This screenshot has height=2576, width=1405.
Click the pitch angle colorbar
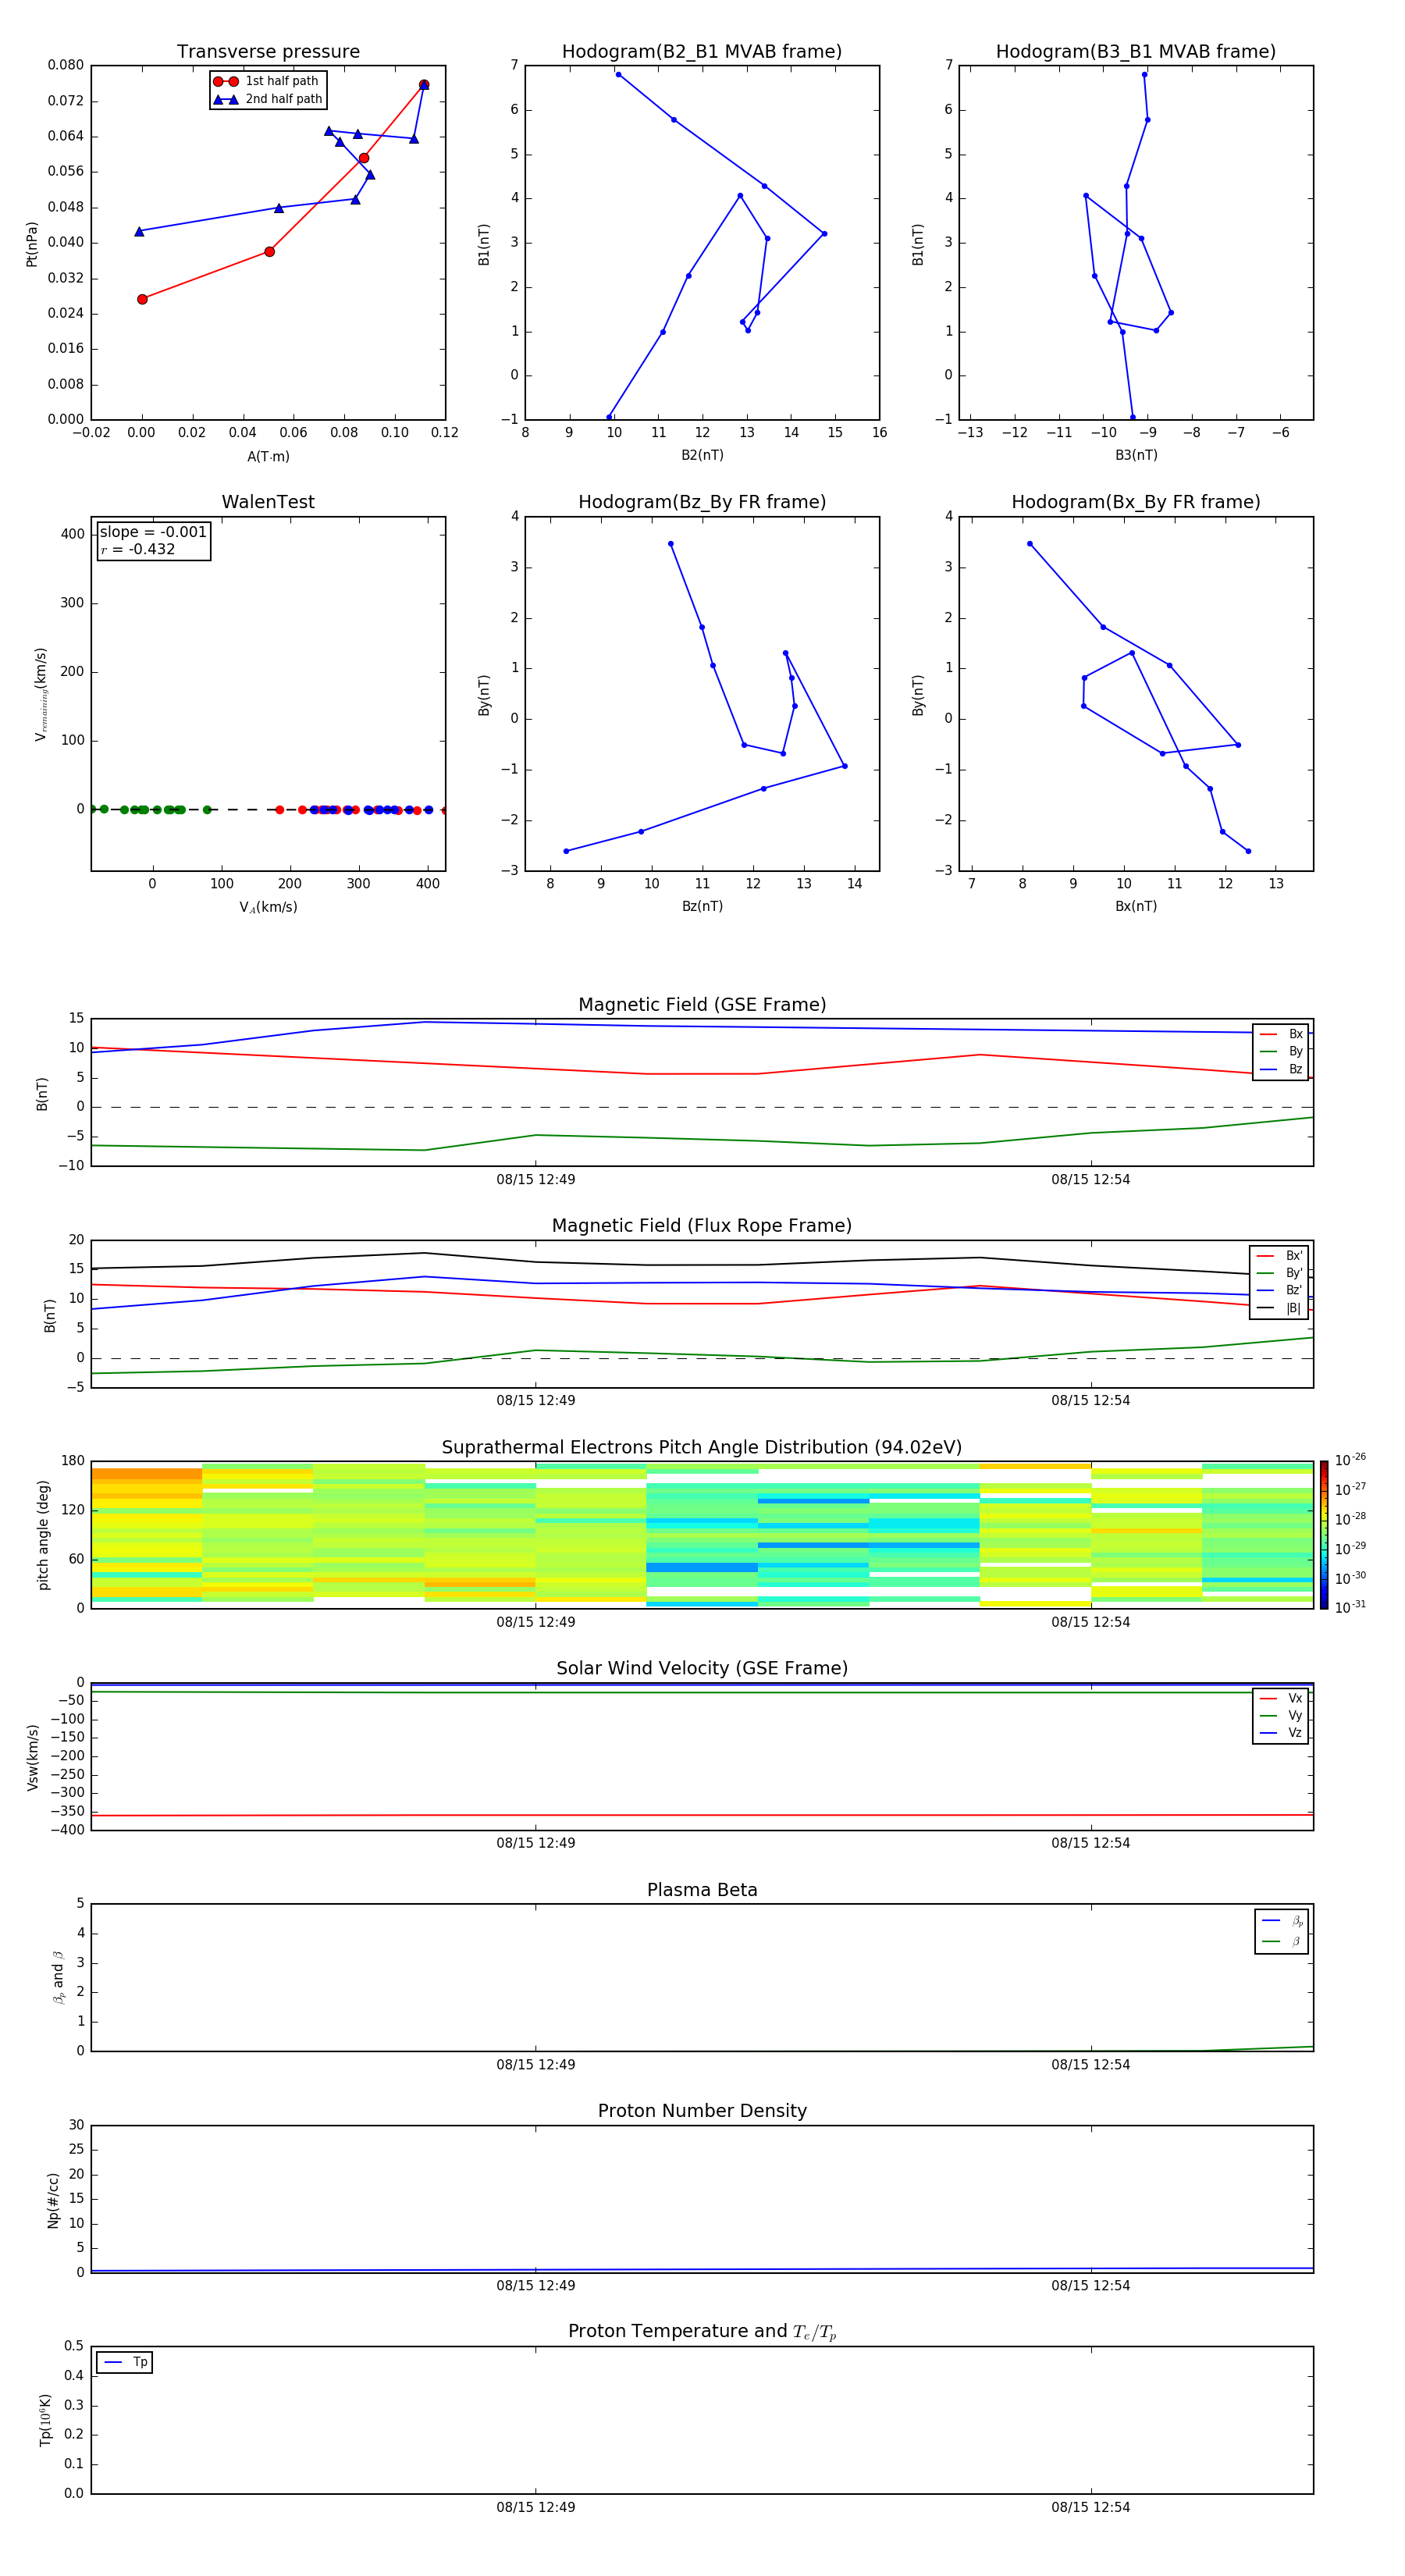[1324, 1534]
